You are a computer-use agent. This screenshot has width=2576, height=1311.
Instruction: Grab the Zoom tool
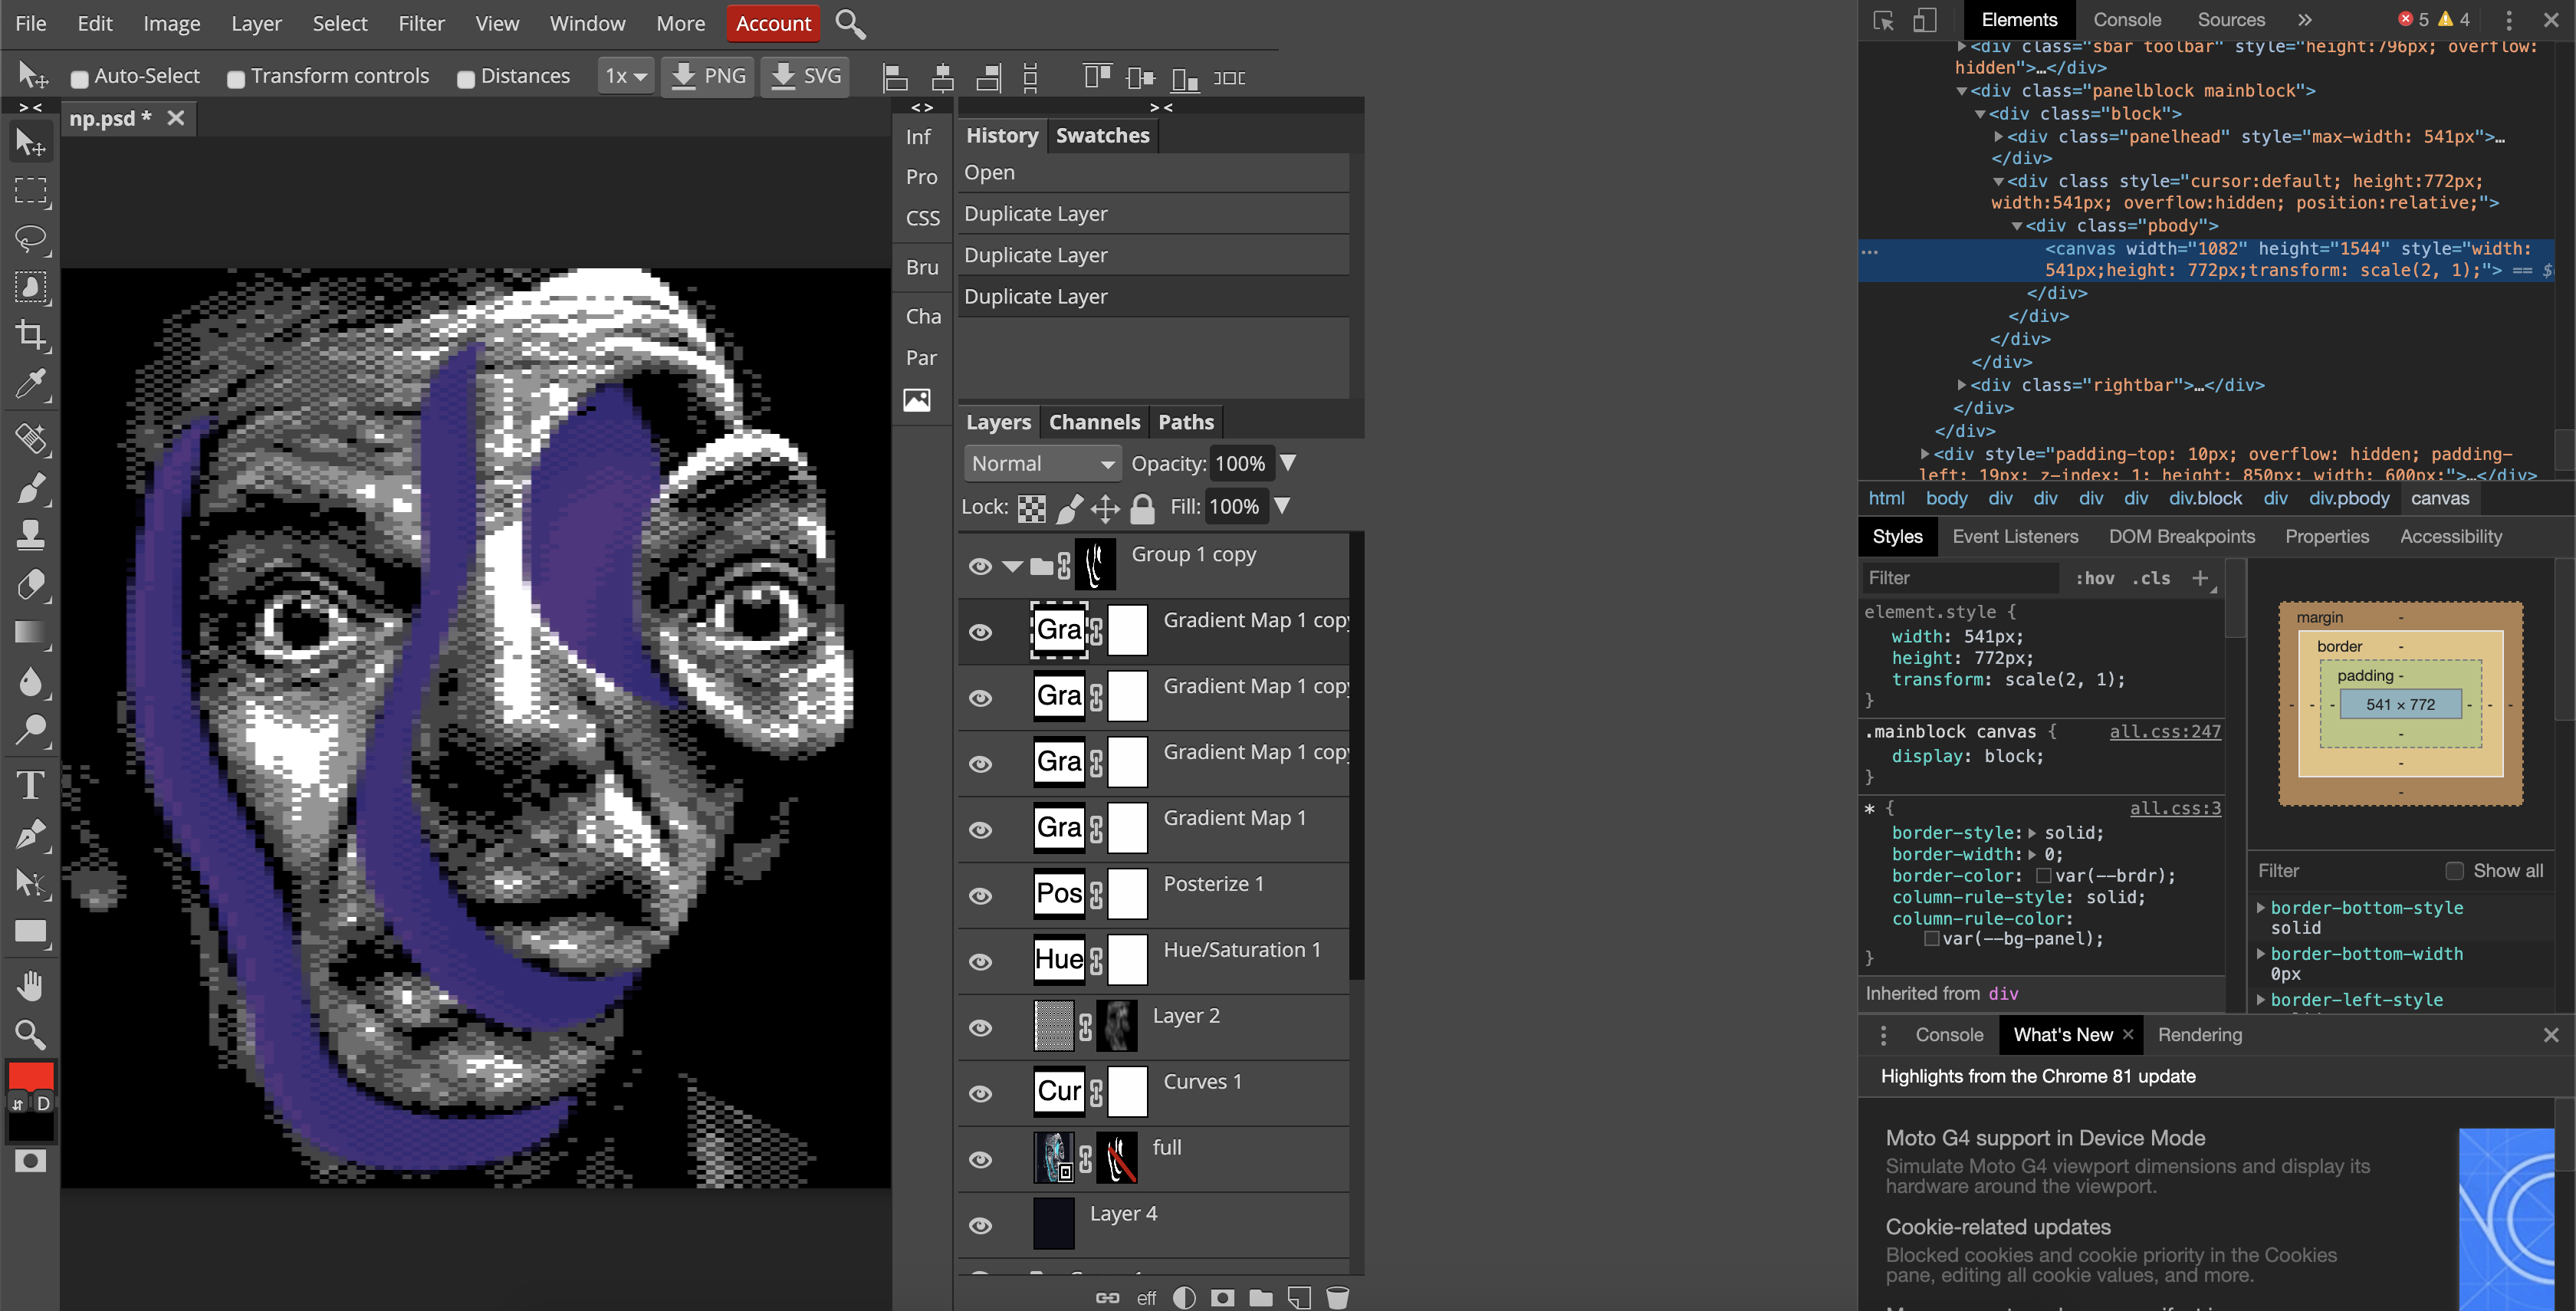(x=31, y=1035)
